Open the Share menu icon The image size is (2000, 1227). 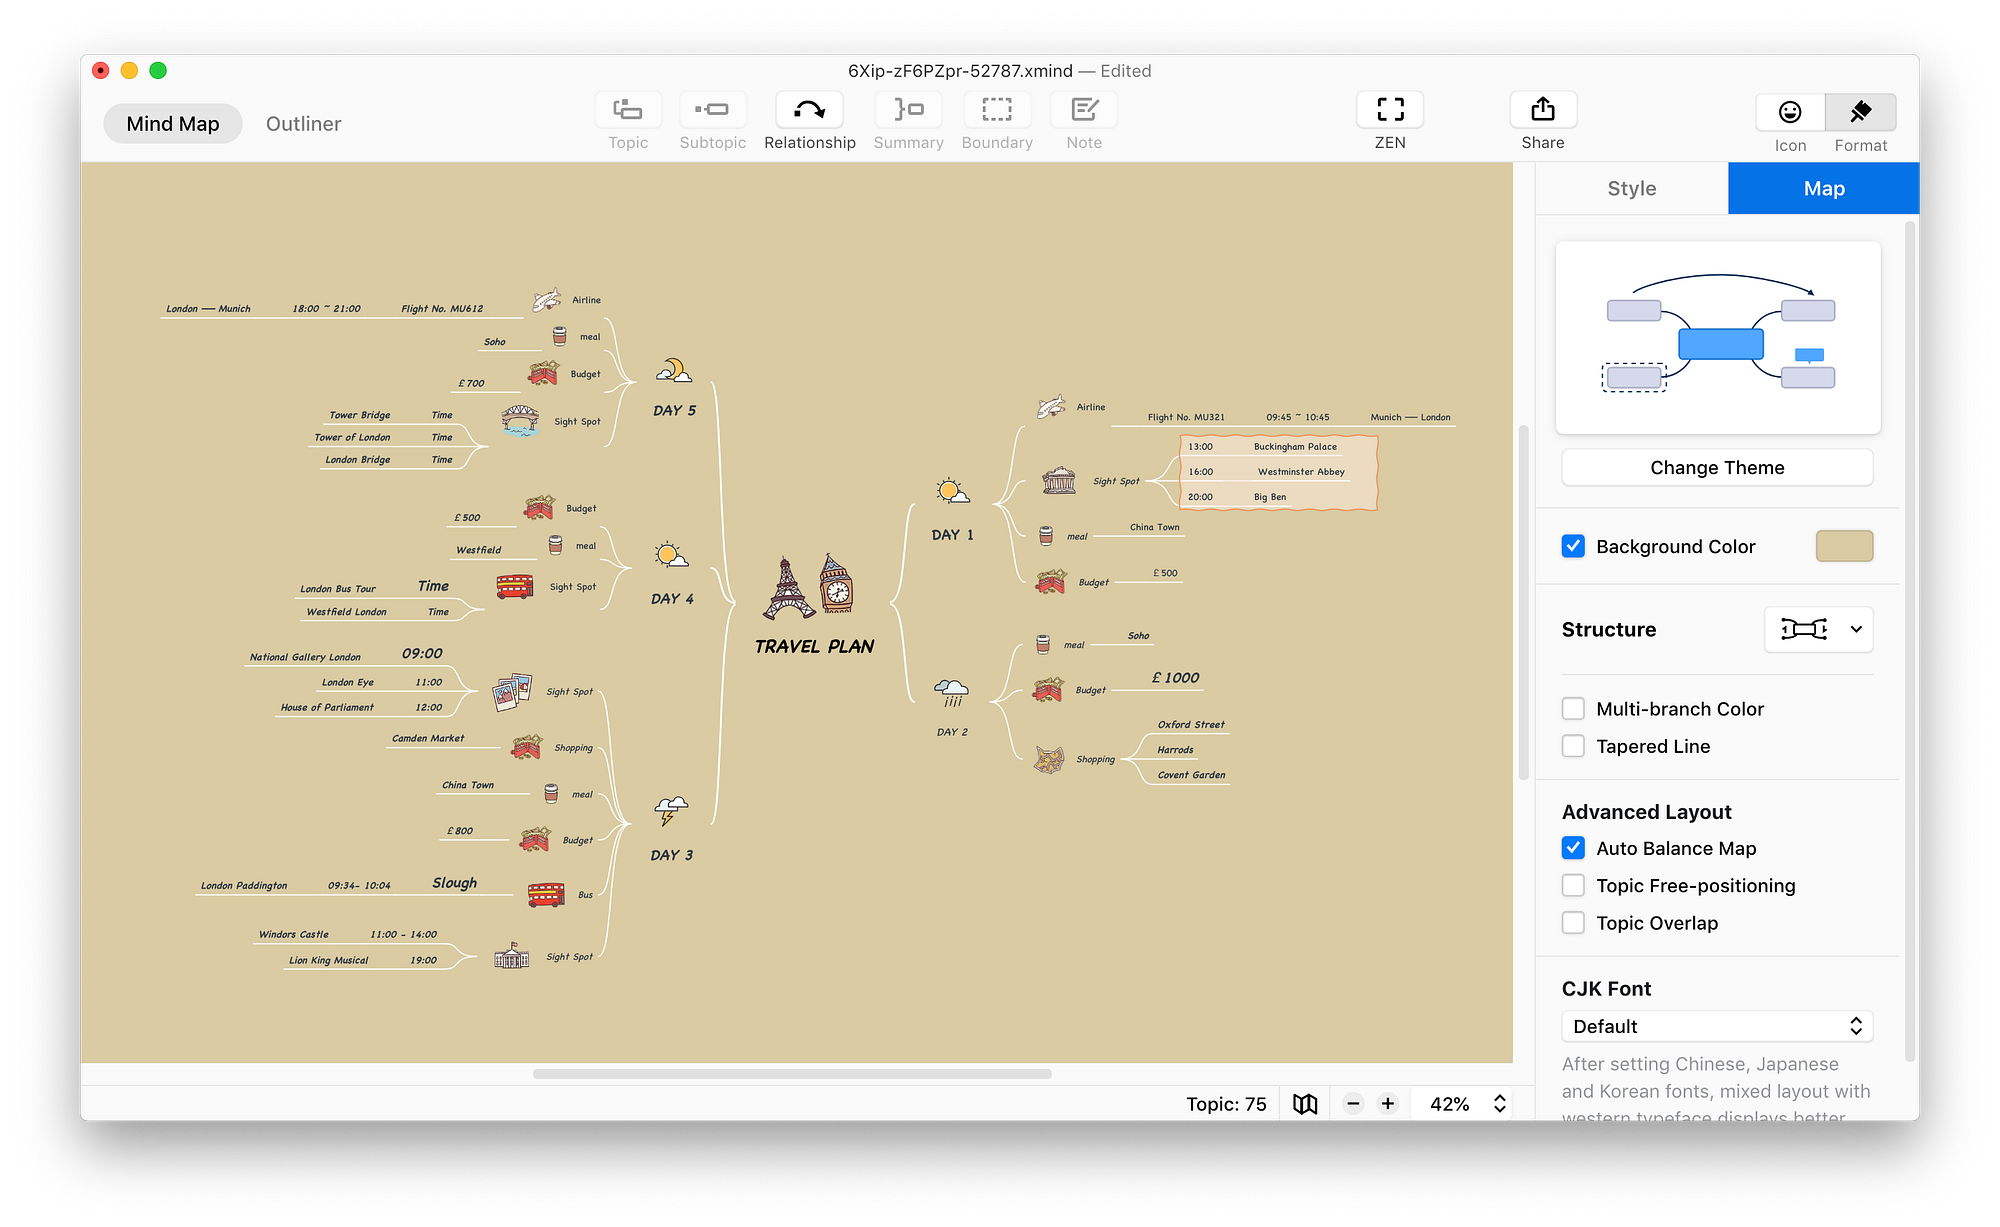point(1542,110)
